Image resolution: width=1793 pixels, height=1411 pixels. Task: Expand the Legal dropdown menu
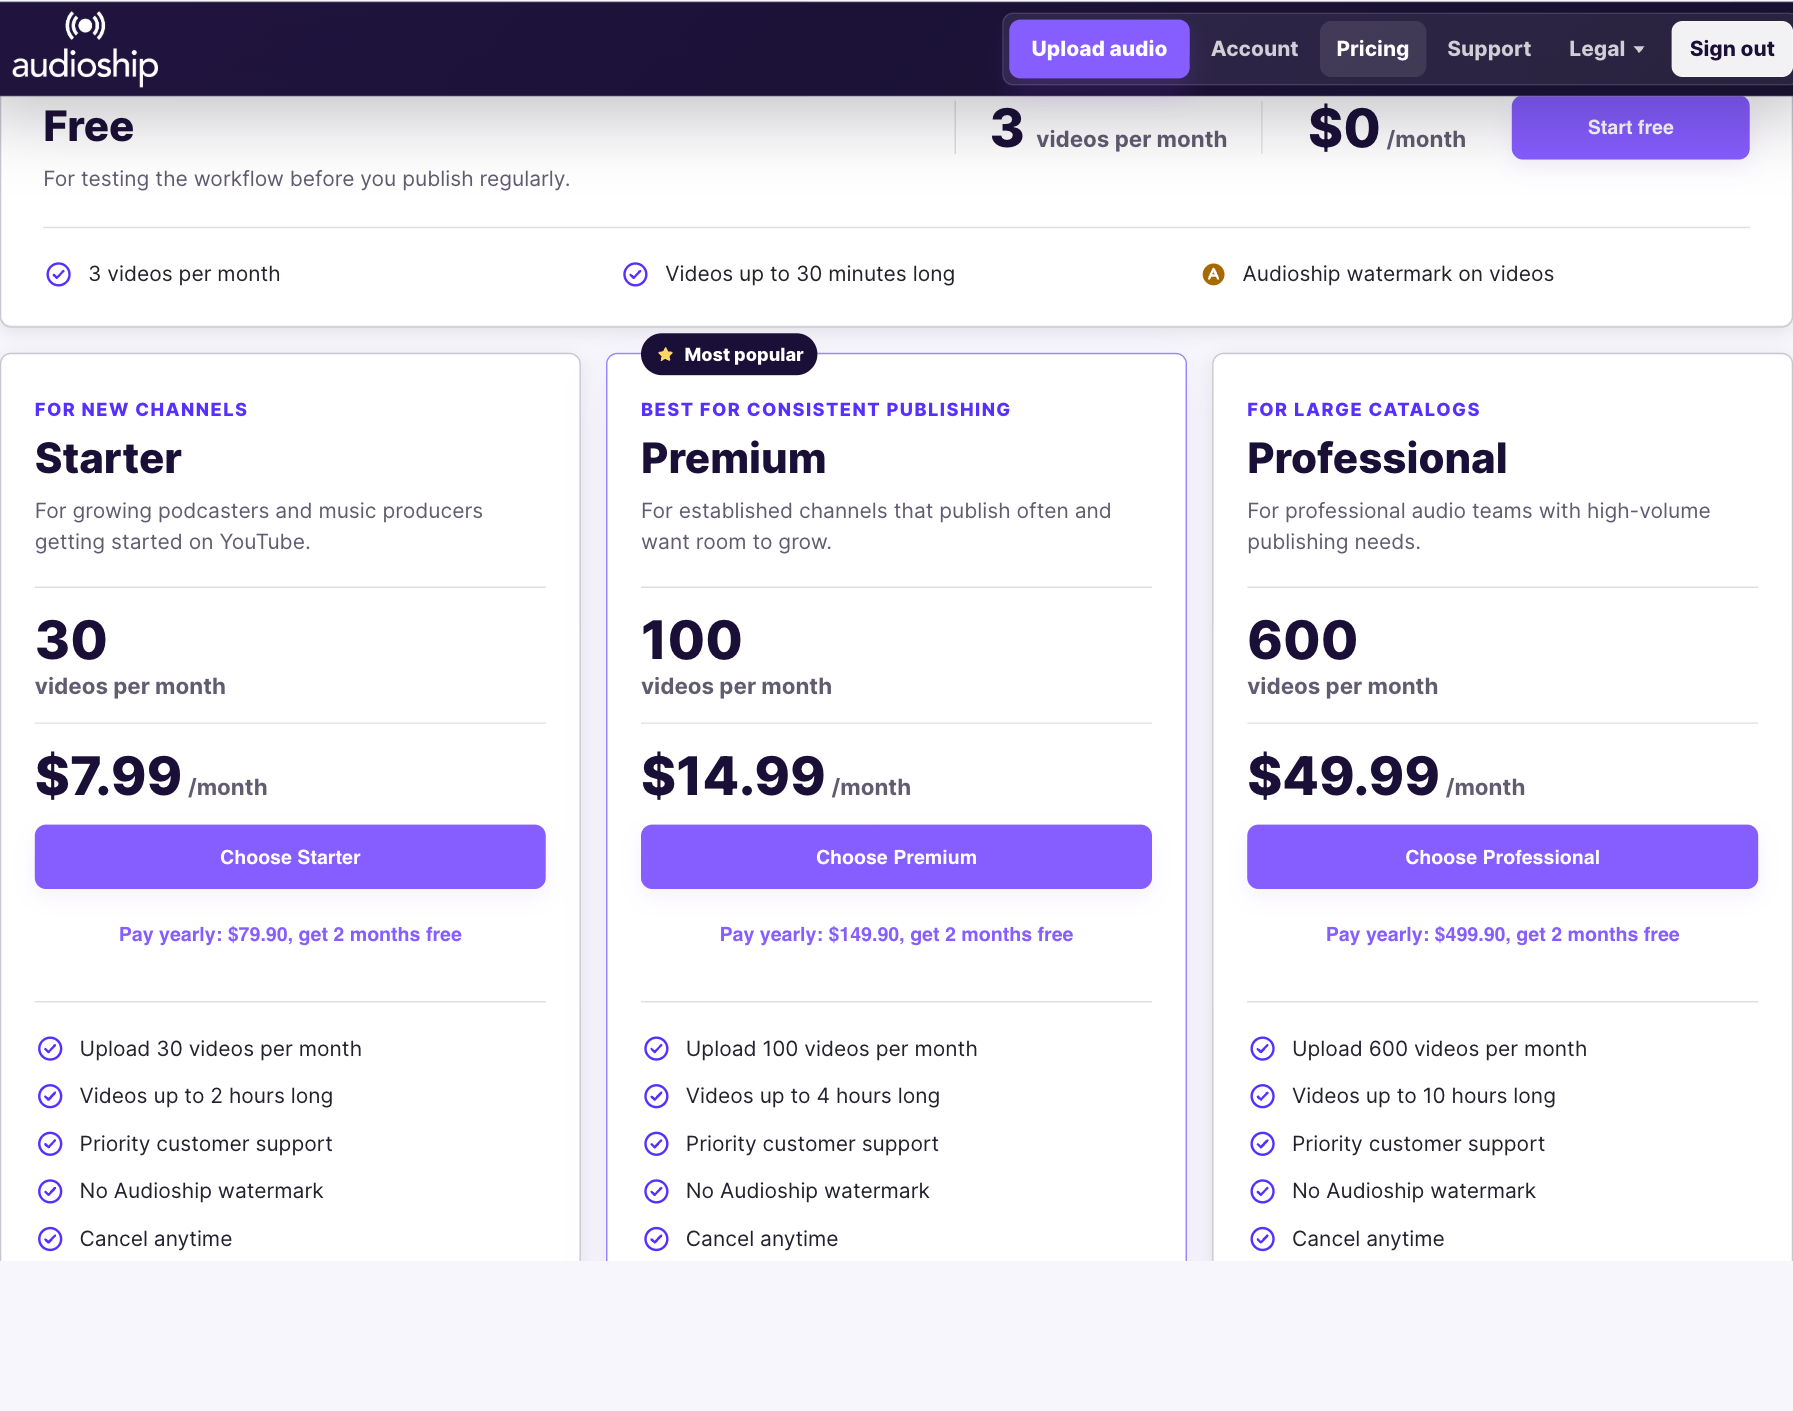[1606, 49]
